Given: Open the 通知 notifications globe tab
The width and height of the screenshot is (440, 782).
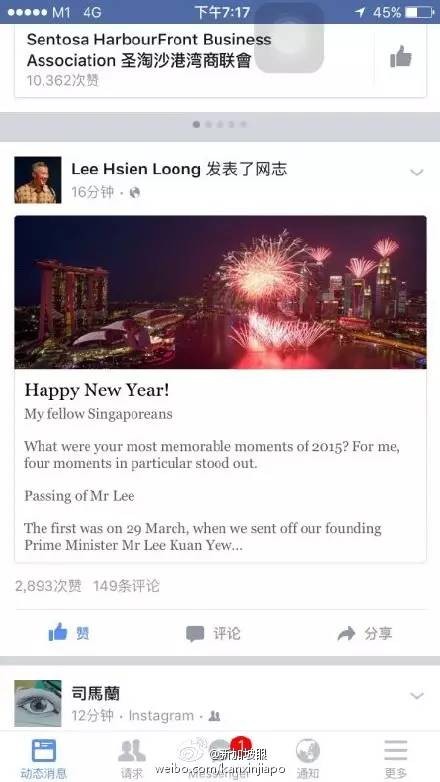Looking at the screenshot, I should (x=308, y=758).
